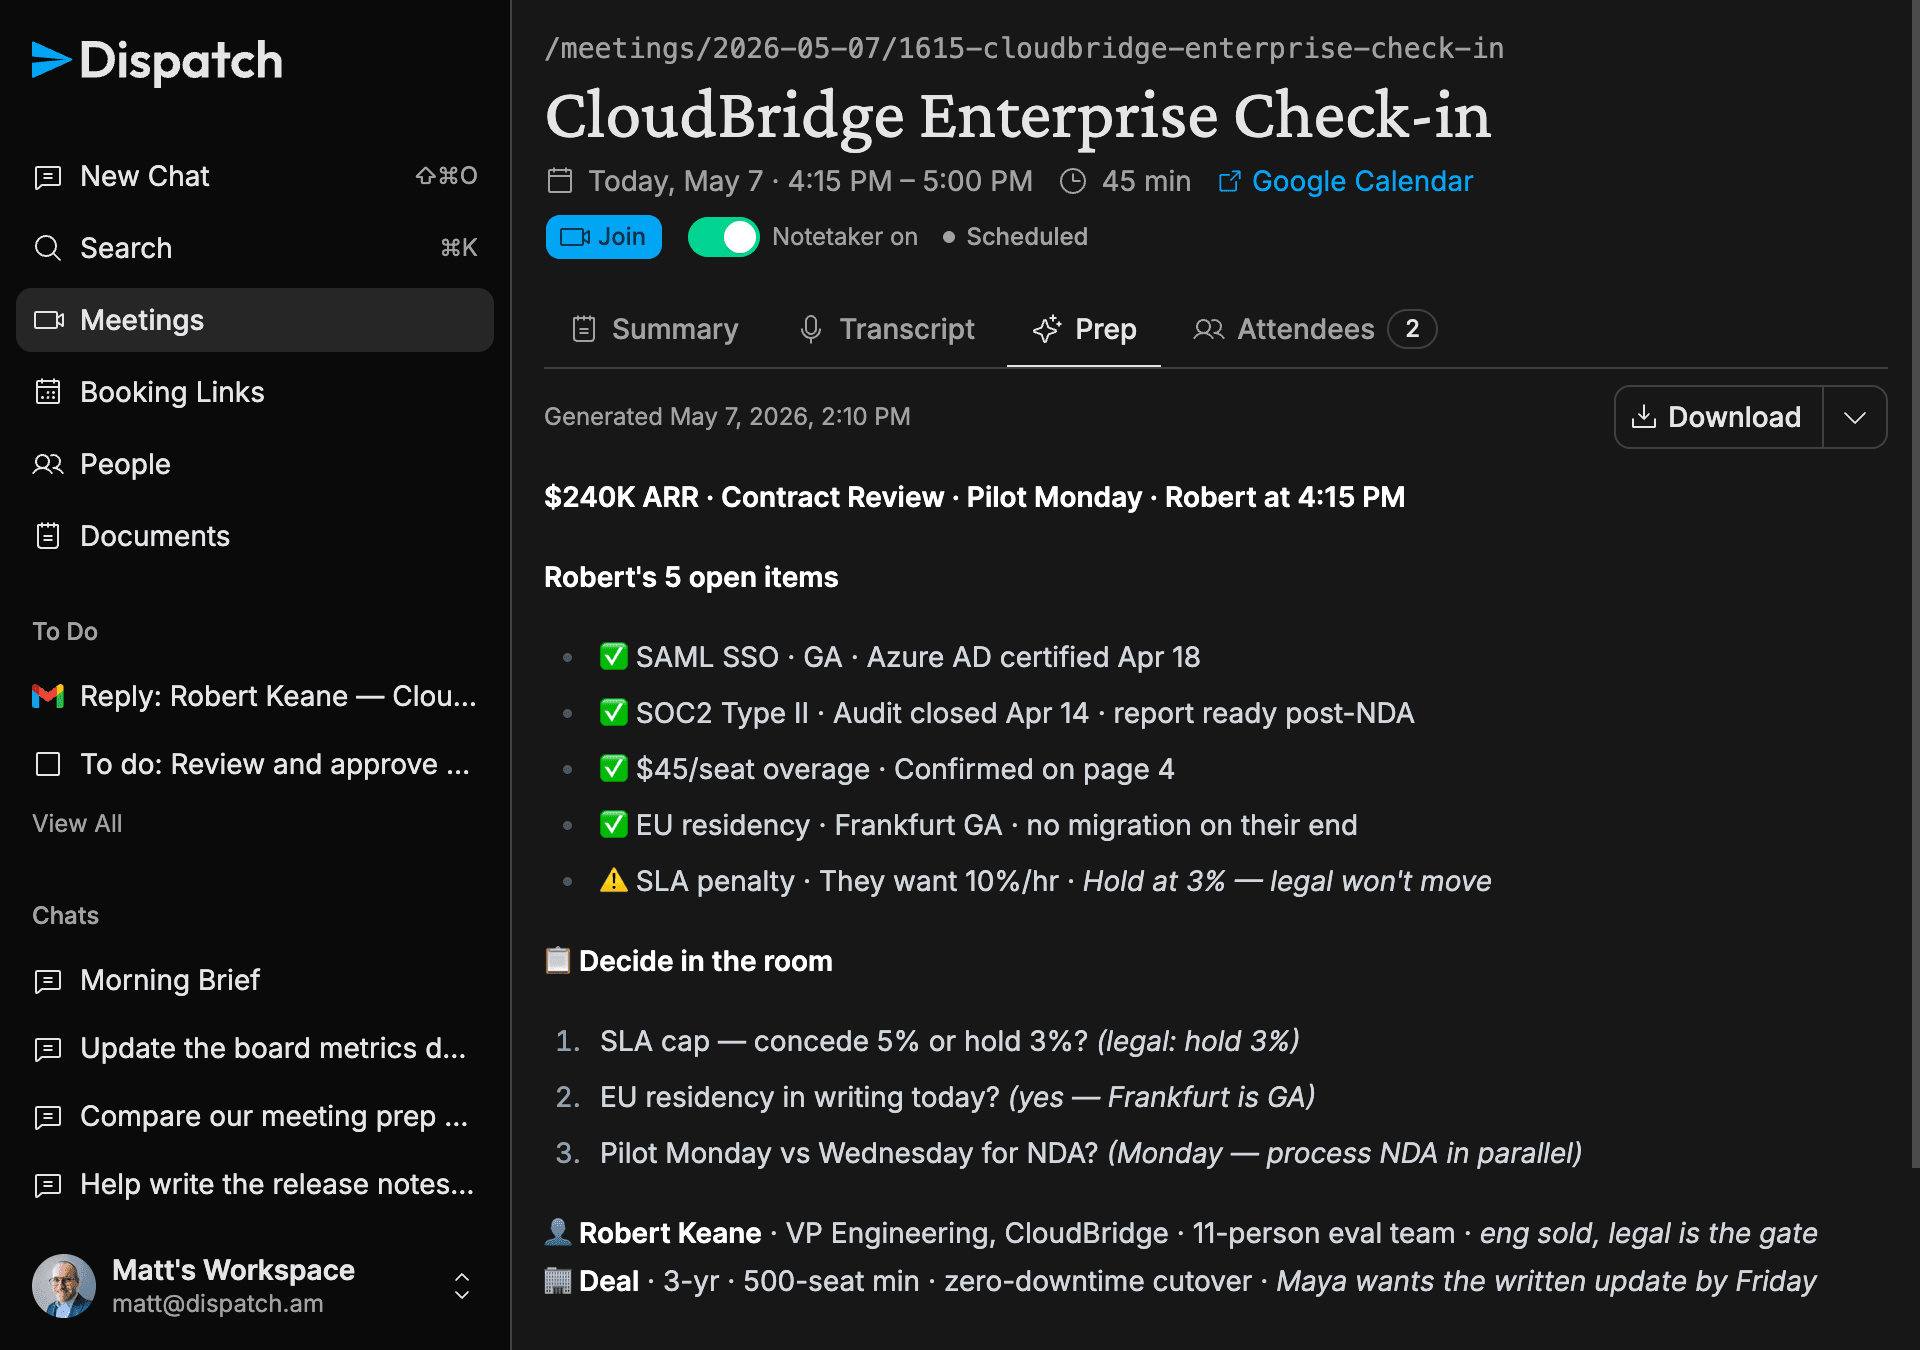Viewport: 1920px width, 1350px height.
Task: Click the New Chat speech bubble icon
Action: [48, 177]
